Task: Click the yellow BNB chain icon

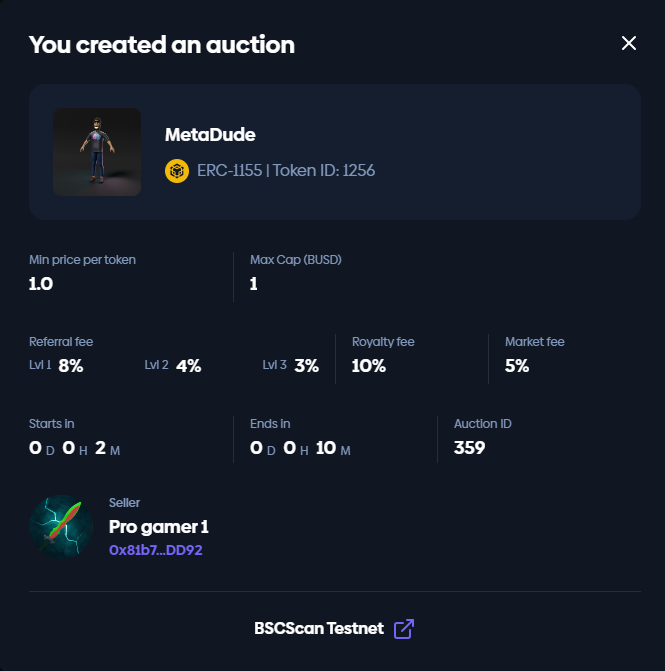Action: 177,171
